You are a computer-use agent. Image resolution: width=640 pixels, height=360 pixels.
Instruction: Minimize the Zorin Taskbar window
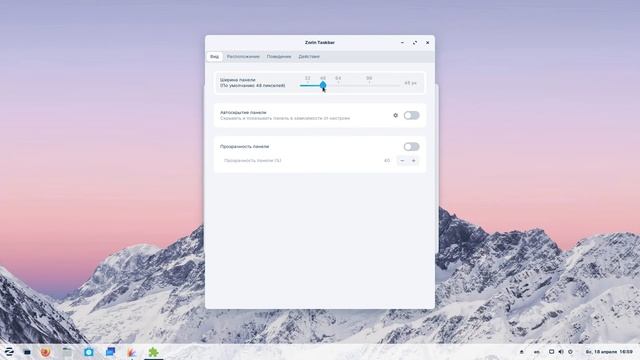[x=402, y=43]
